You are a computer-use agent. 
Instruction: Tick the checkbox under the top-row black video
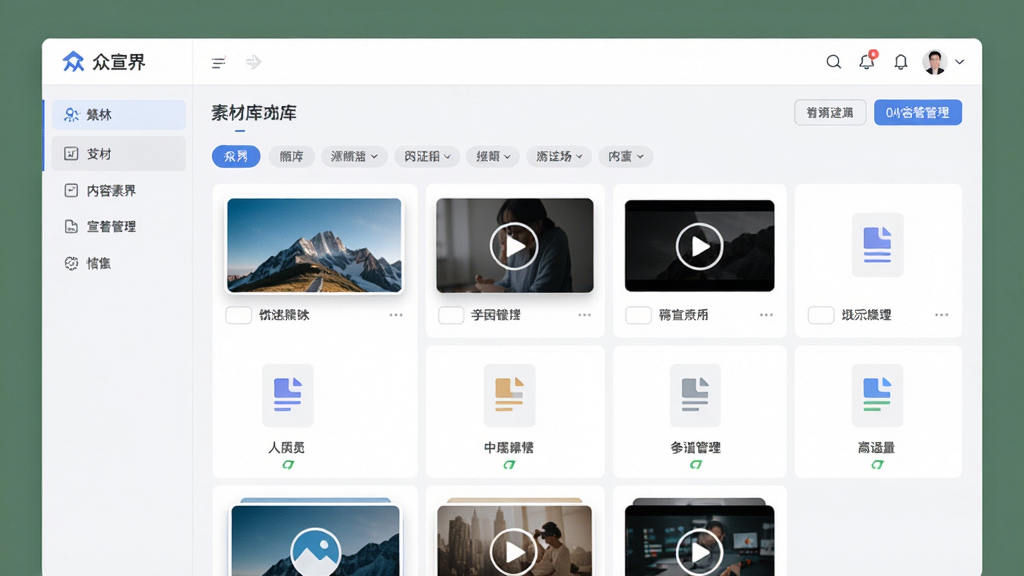(638, 315)
